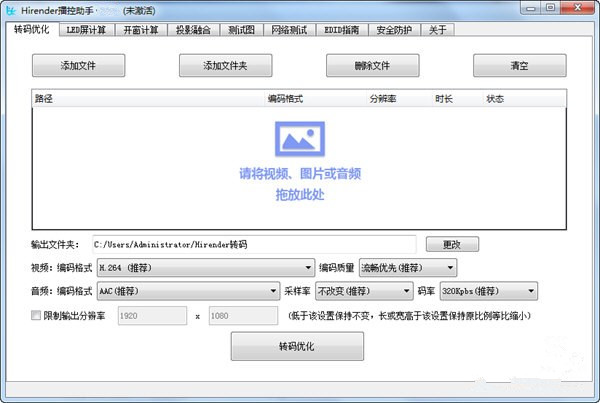This screenshot has width=600, height=403.
Task: Click the app icon in title bar
Action: click(x=13, y=10)
